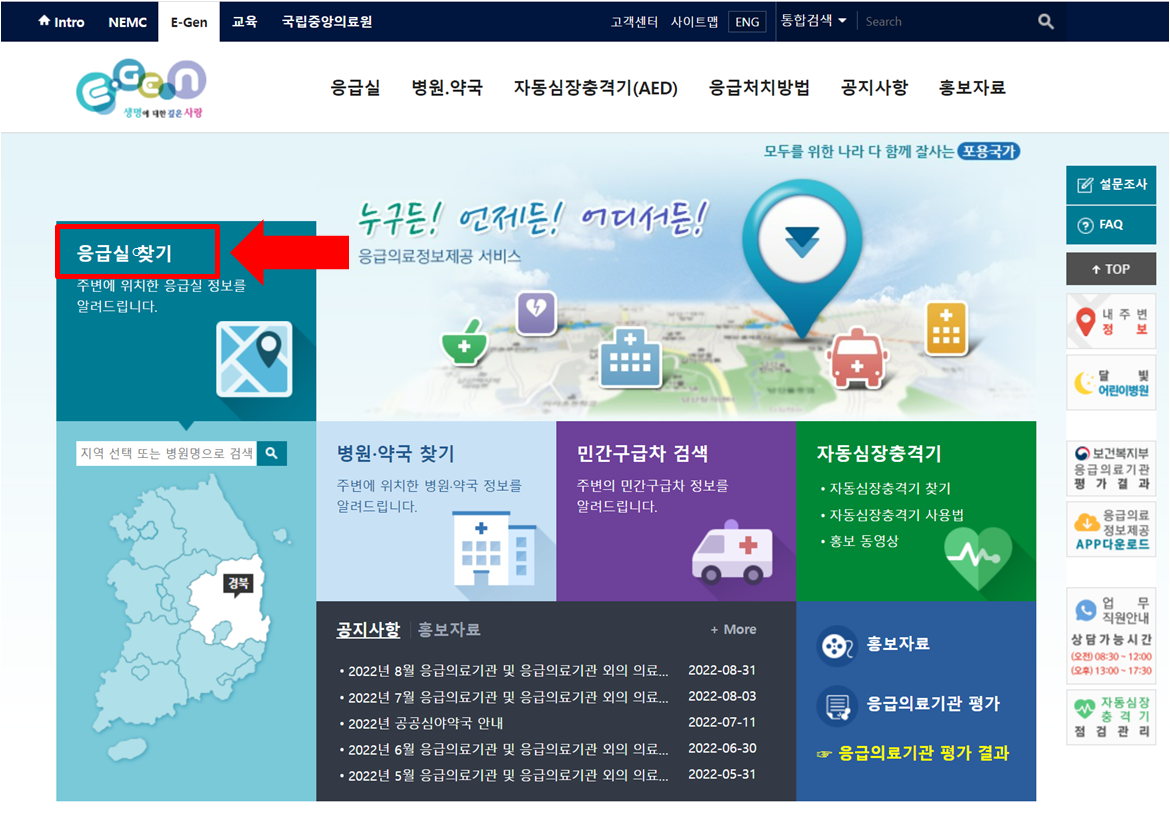
Task: Open the 병원.약국 main menu
Action: (x=447, y=87)
